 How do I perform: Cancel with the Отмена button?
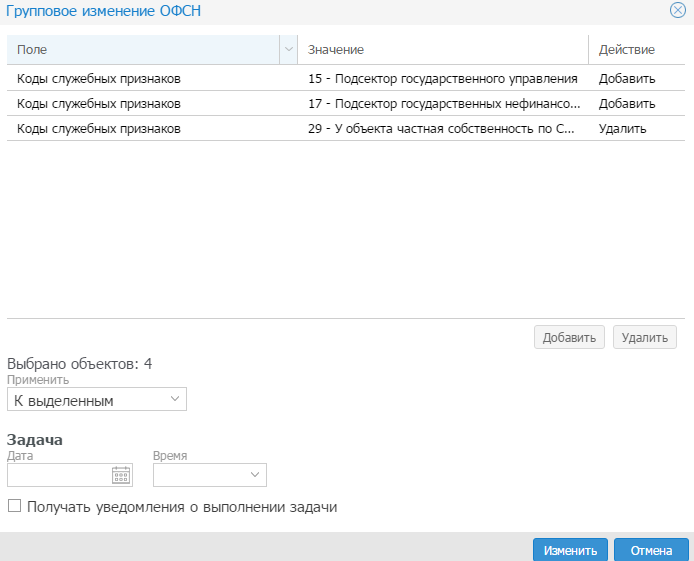click(x=651, y=550)
